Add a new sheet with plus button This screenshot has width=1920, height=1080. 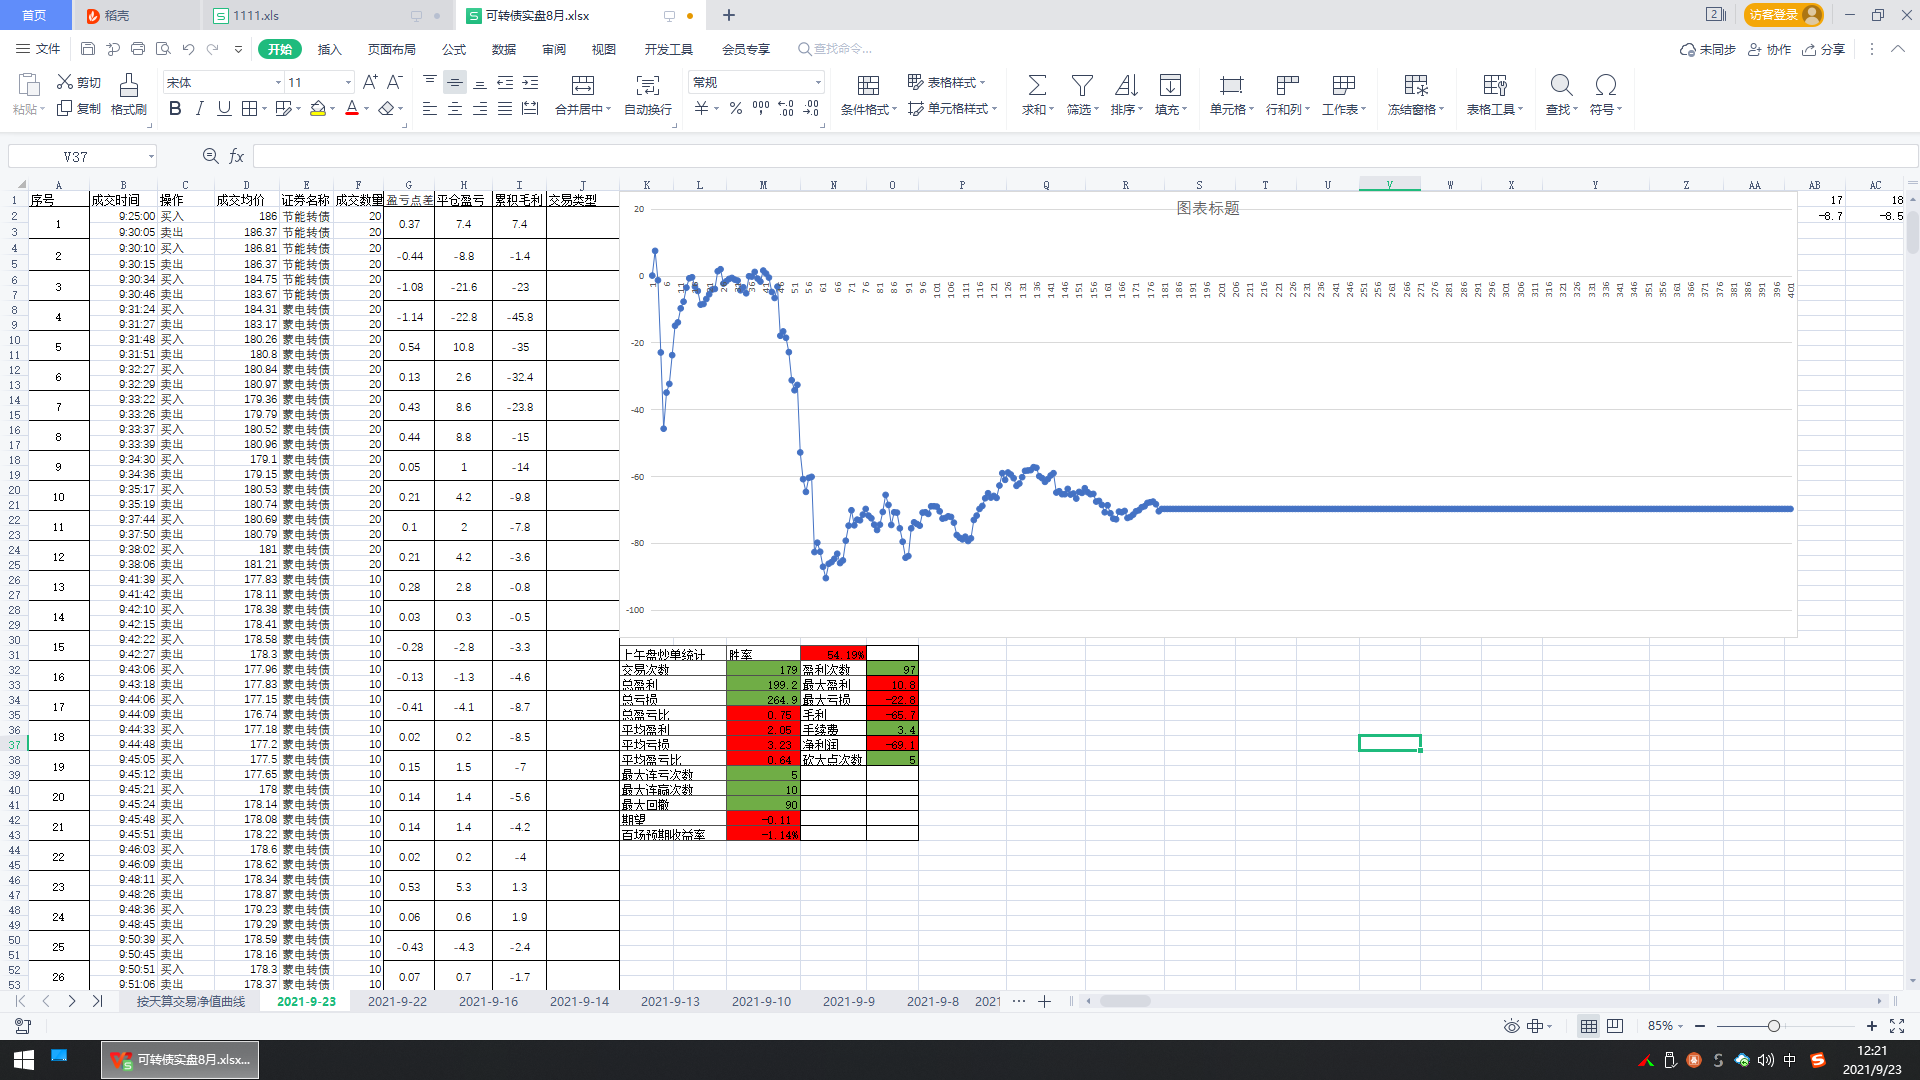pos(1044,1001)
